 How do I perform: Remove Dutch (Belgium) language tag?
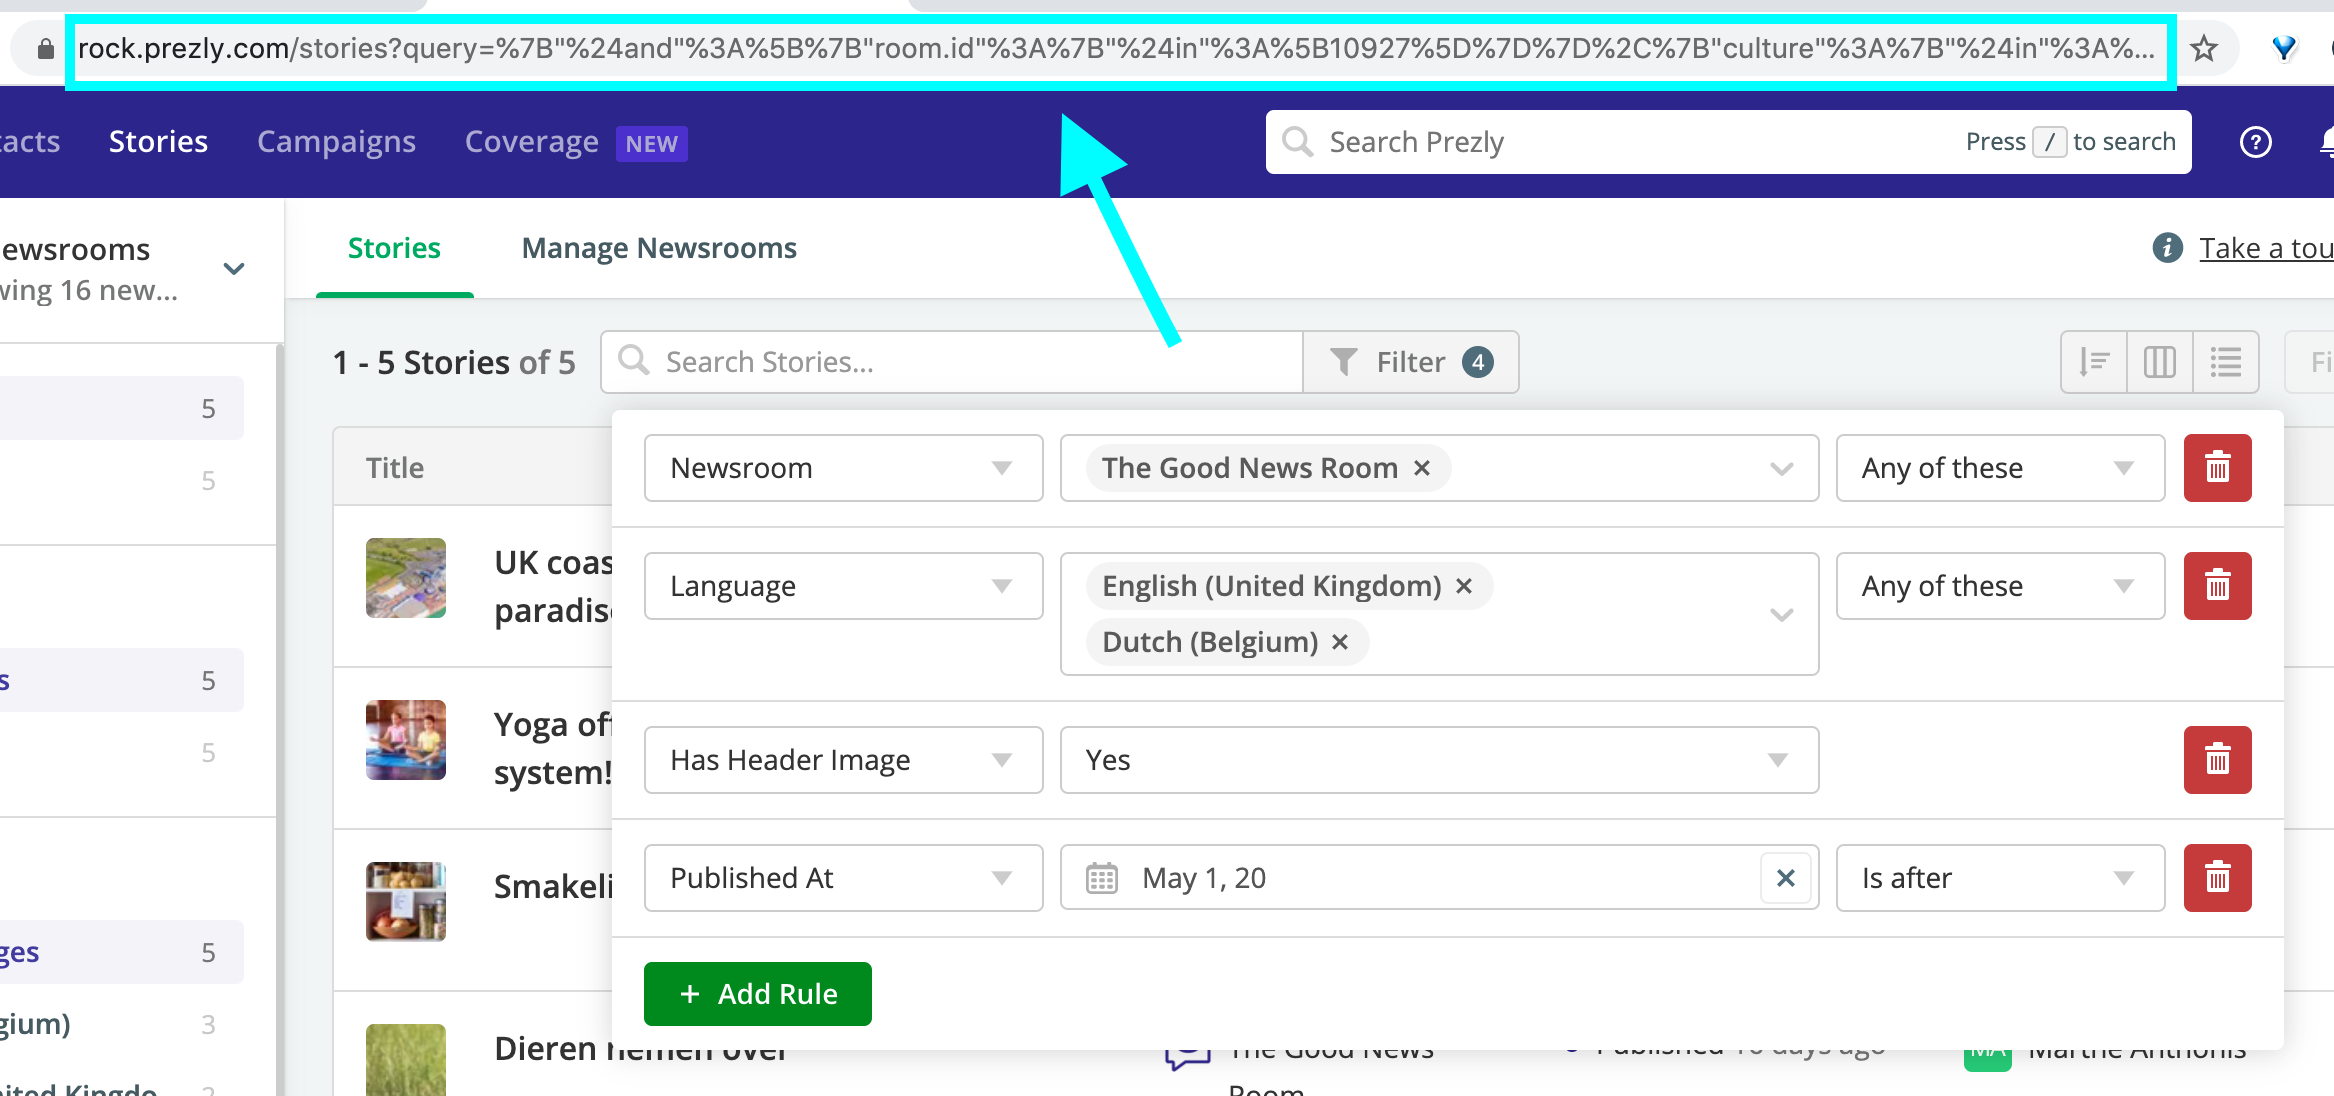click(1340, 642)
